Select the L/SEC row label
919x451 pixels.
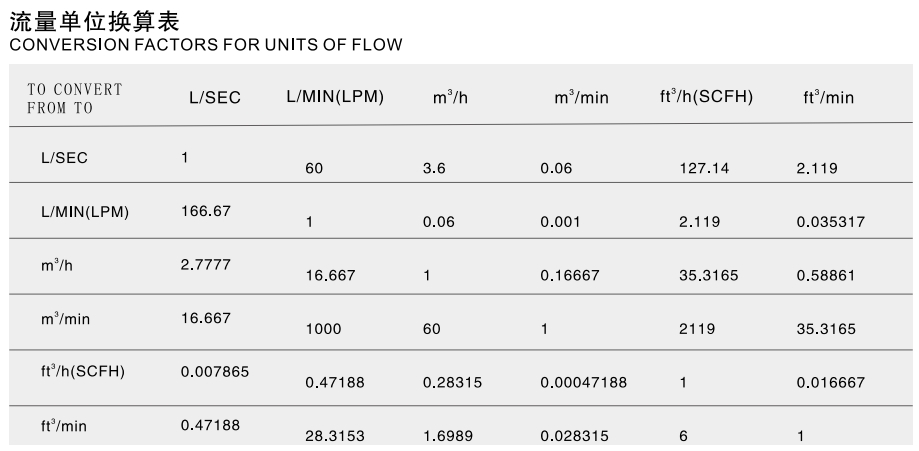[x=64, y=158]
